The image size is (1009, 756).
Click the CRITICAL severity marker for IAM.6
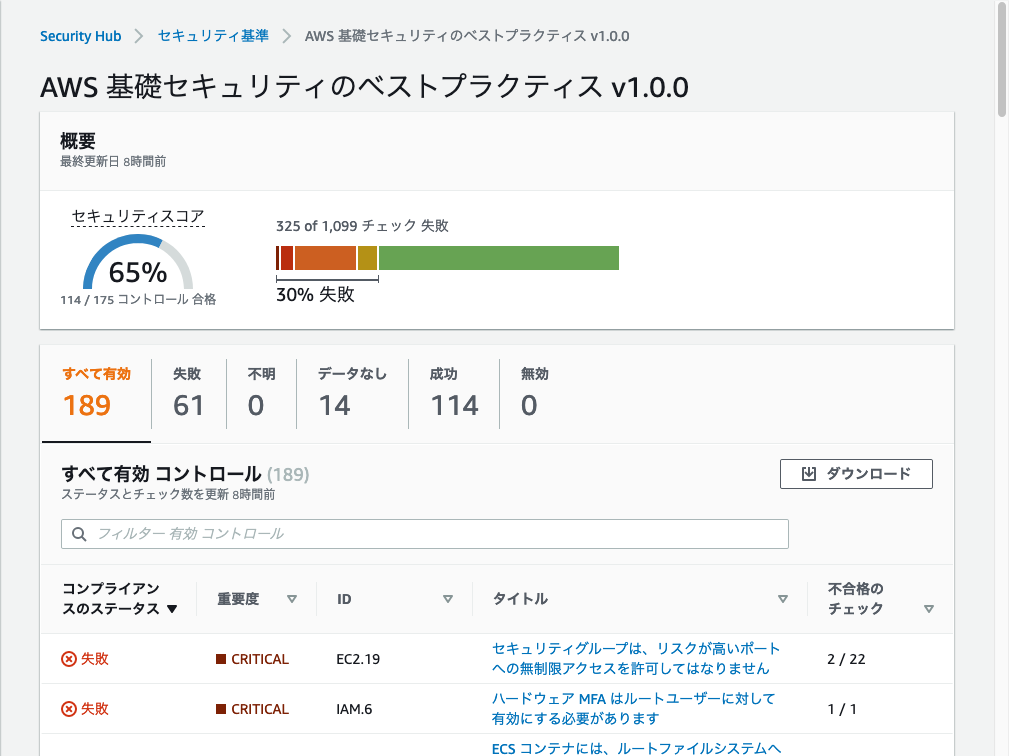[x=221, y=709]
